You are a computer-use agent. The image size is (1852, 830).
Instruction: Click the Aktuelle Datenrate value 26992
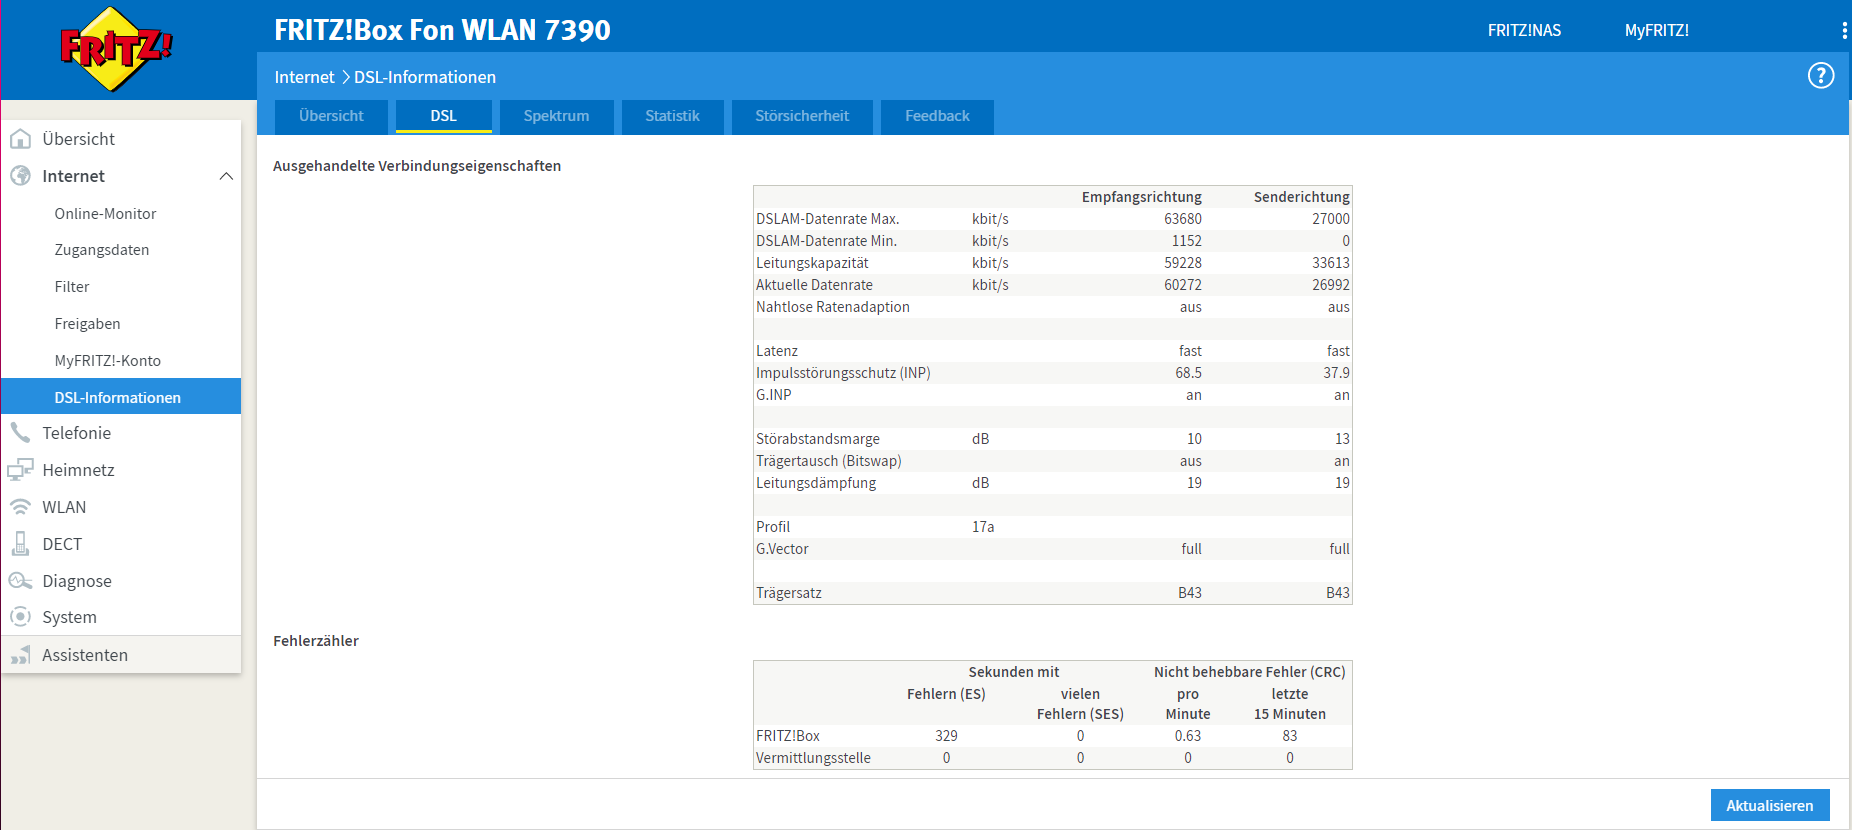(1331, 285)
